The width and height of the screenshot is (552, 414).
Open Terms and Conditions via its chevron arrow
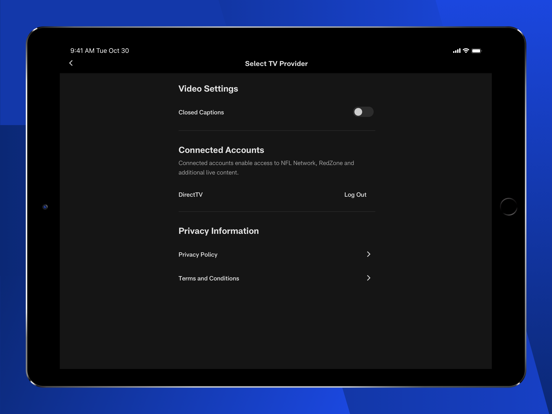click(x=368, y=278)
